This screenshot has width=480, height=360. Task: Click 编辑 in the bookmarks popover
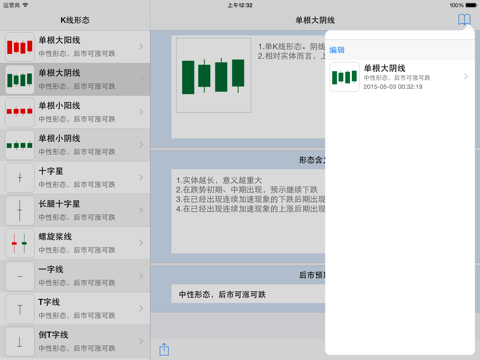pos(337,50)
